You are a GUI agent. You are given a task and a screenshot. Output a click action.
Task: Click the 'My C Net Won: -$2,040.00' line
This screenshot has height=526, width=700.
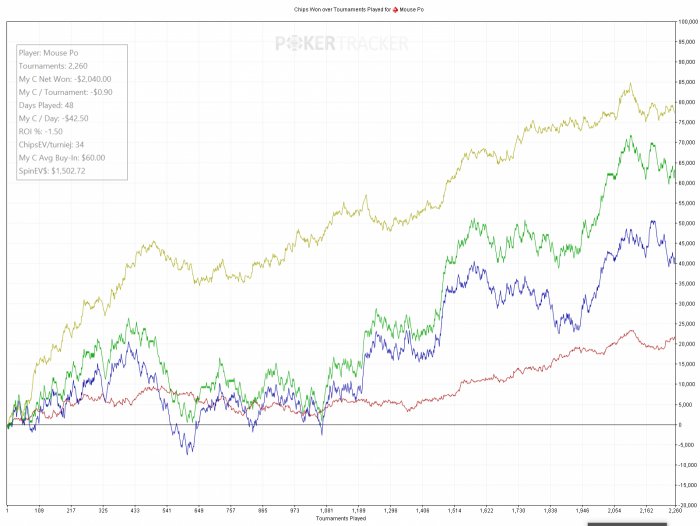[65, 79]
